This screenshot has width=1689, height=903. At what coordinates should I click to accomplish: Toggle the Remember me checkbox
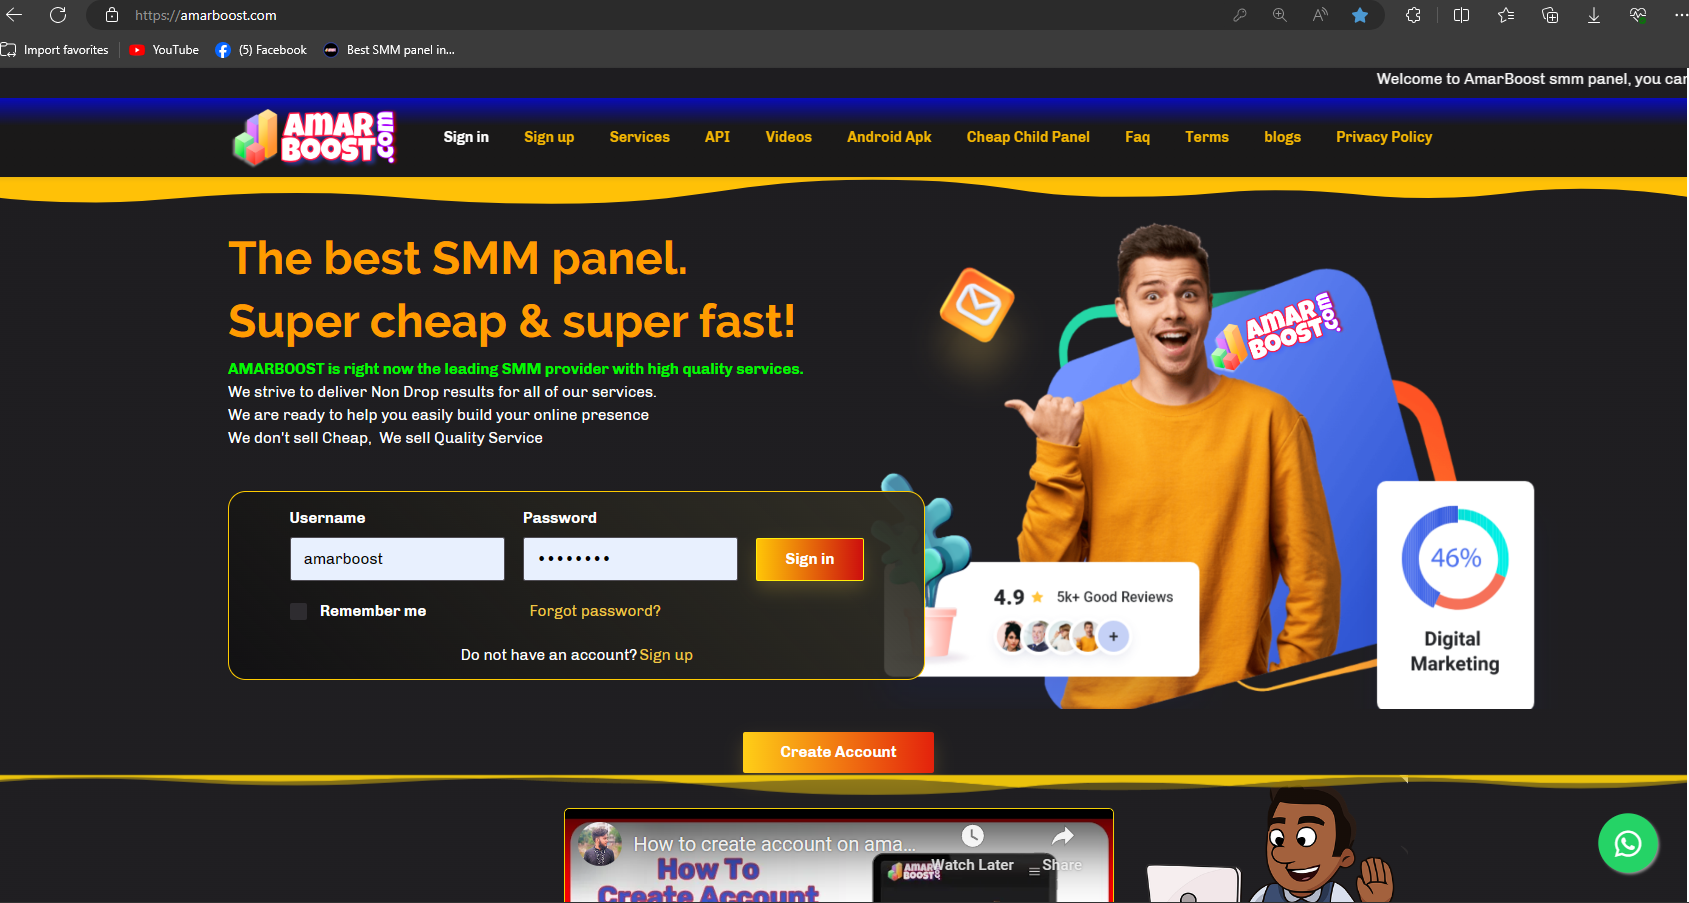coord(298,611)
